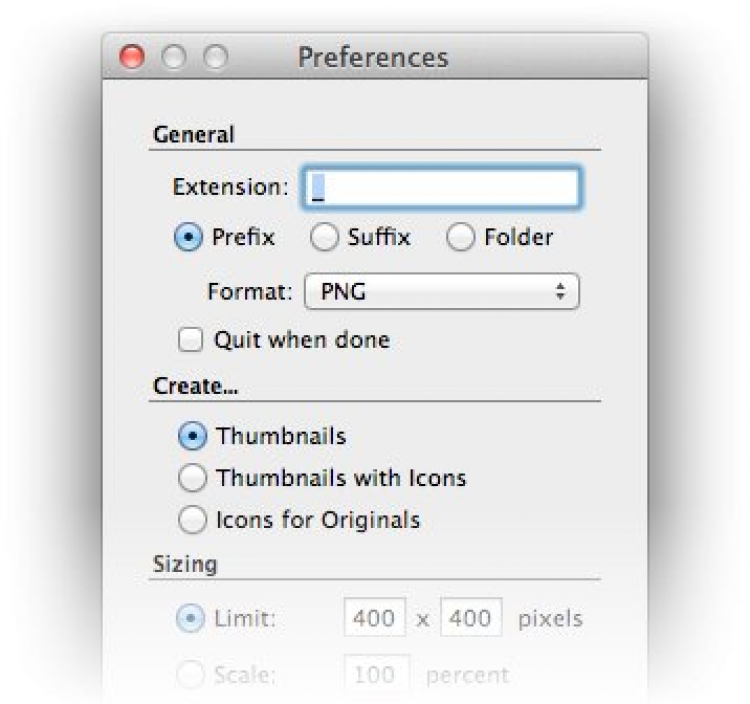Open the Format PNG dropdown

tap(441, 292)
